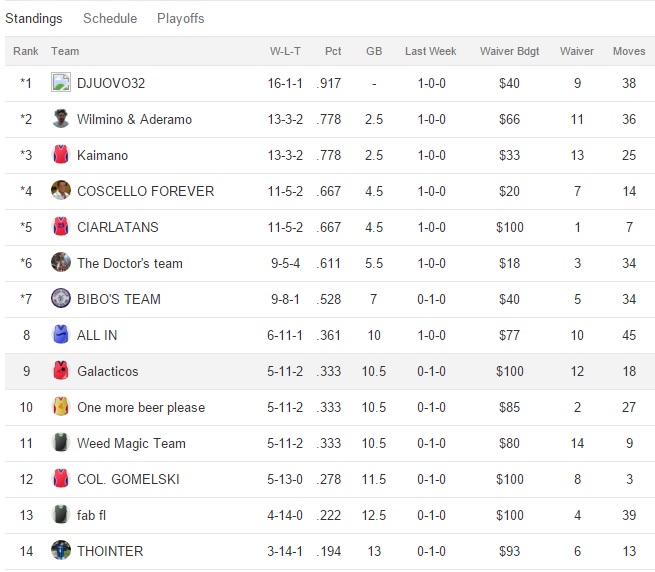
Task: Open the CIARLATANS team page
Action: coord(117,227)
